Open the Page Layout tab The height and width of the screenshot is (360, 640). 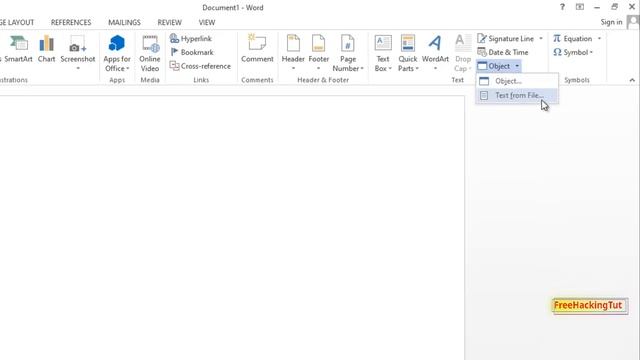(x=17, y=22)
